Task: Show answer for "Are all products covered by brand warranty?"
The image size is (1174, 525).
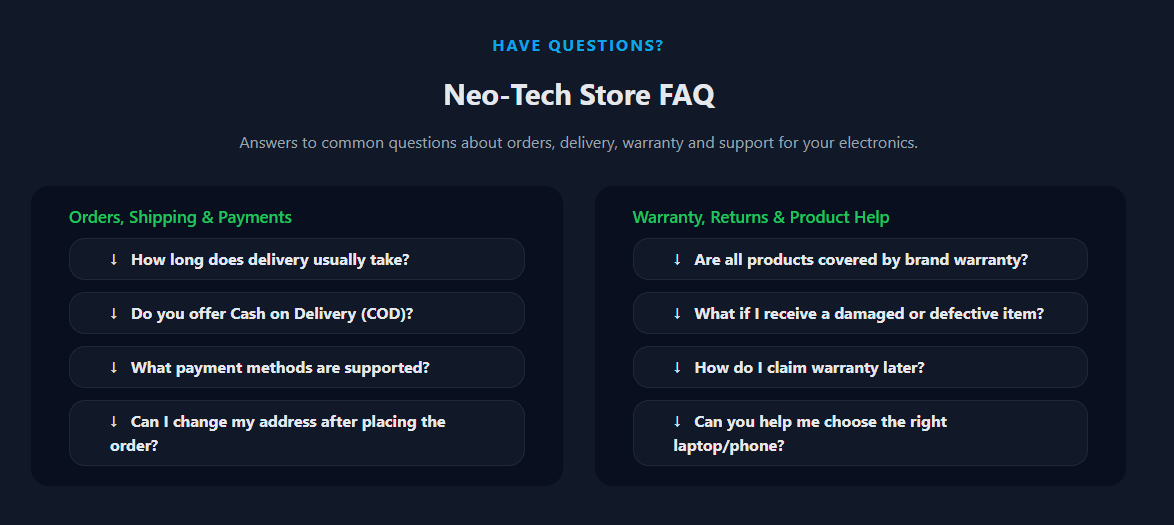Action: click(x=861, y=260)
